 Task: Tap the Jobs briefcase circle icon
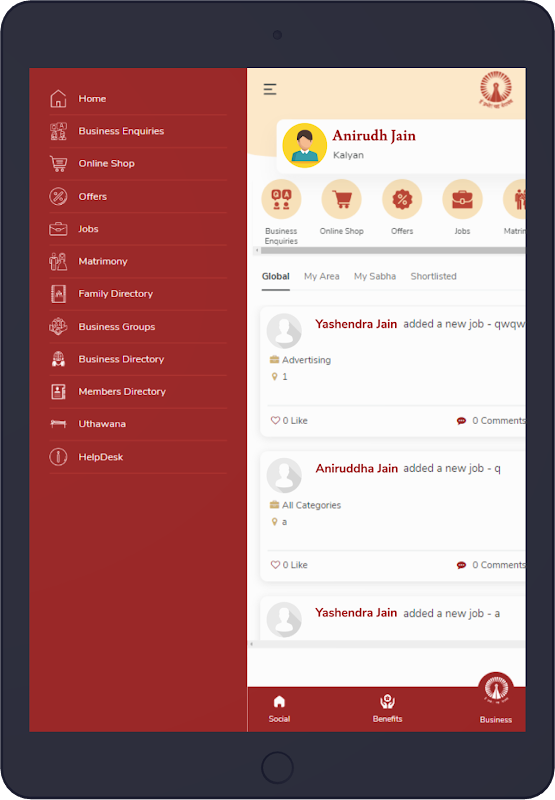coord(462,199)
